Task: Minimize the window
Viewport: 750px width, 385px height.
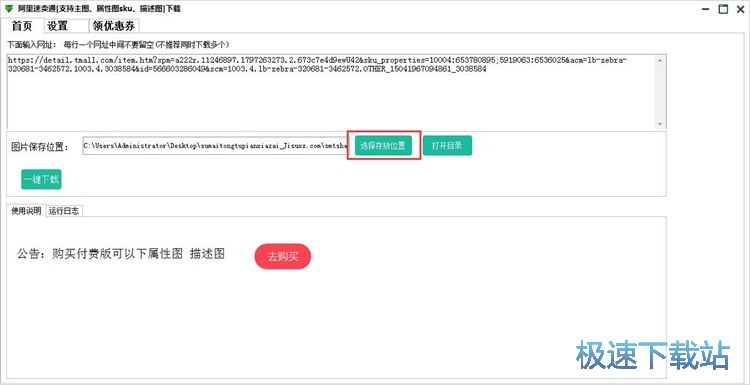Action: (705, 9)
